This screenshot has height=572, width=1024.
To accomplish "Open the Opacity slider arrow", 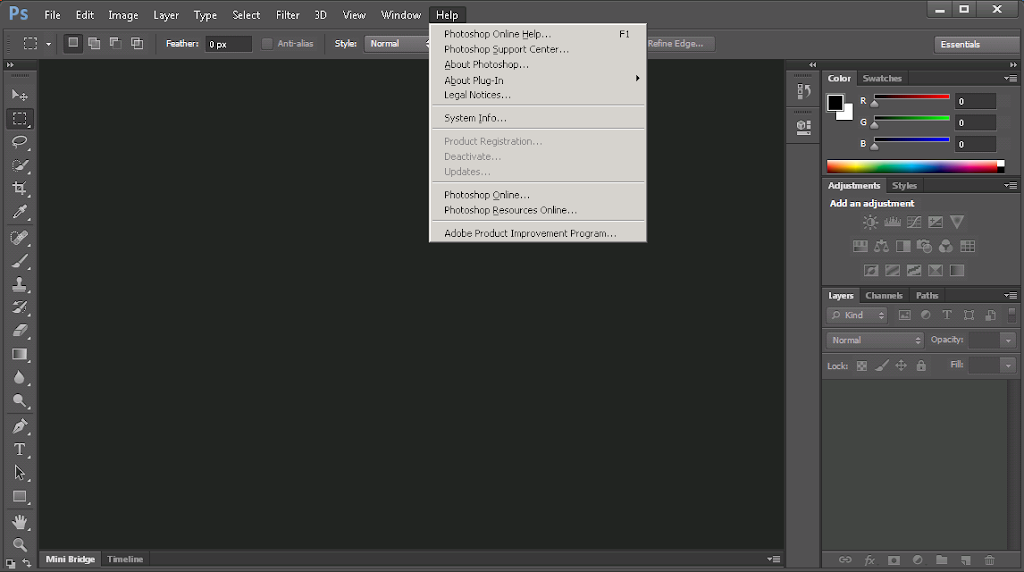I will pos(1008,340).
